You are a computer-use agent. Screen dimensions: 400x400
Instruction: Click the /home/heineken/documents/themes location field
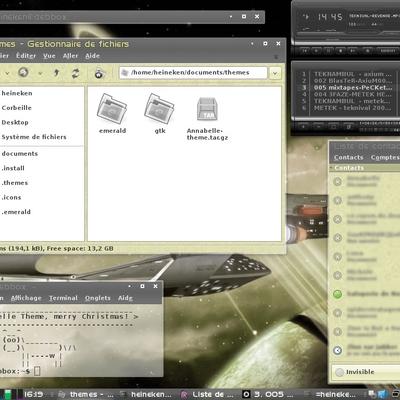[x=193, y=73]
